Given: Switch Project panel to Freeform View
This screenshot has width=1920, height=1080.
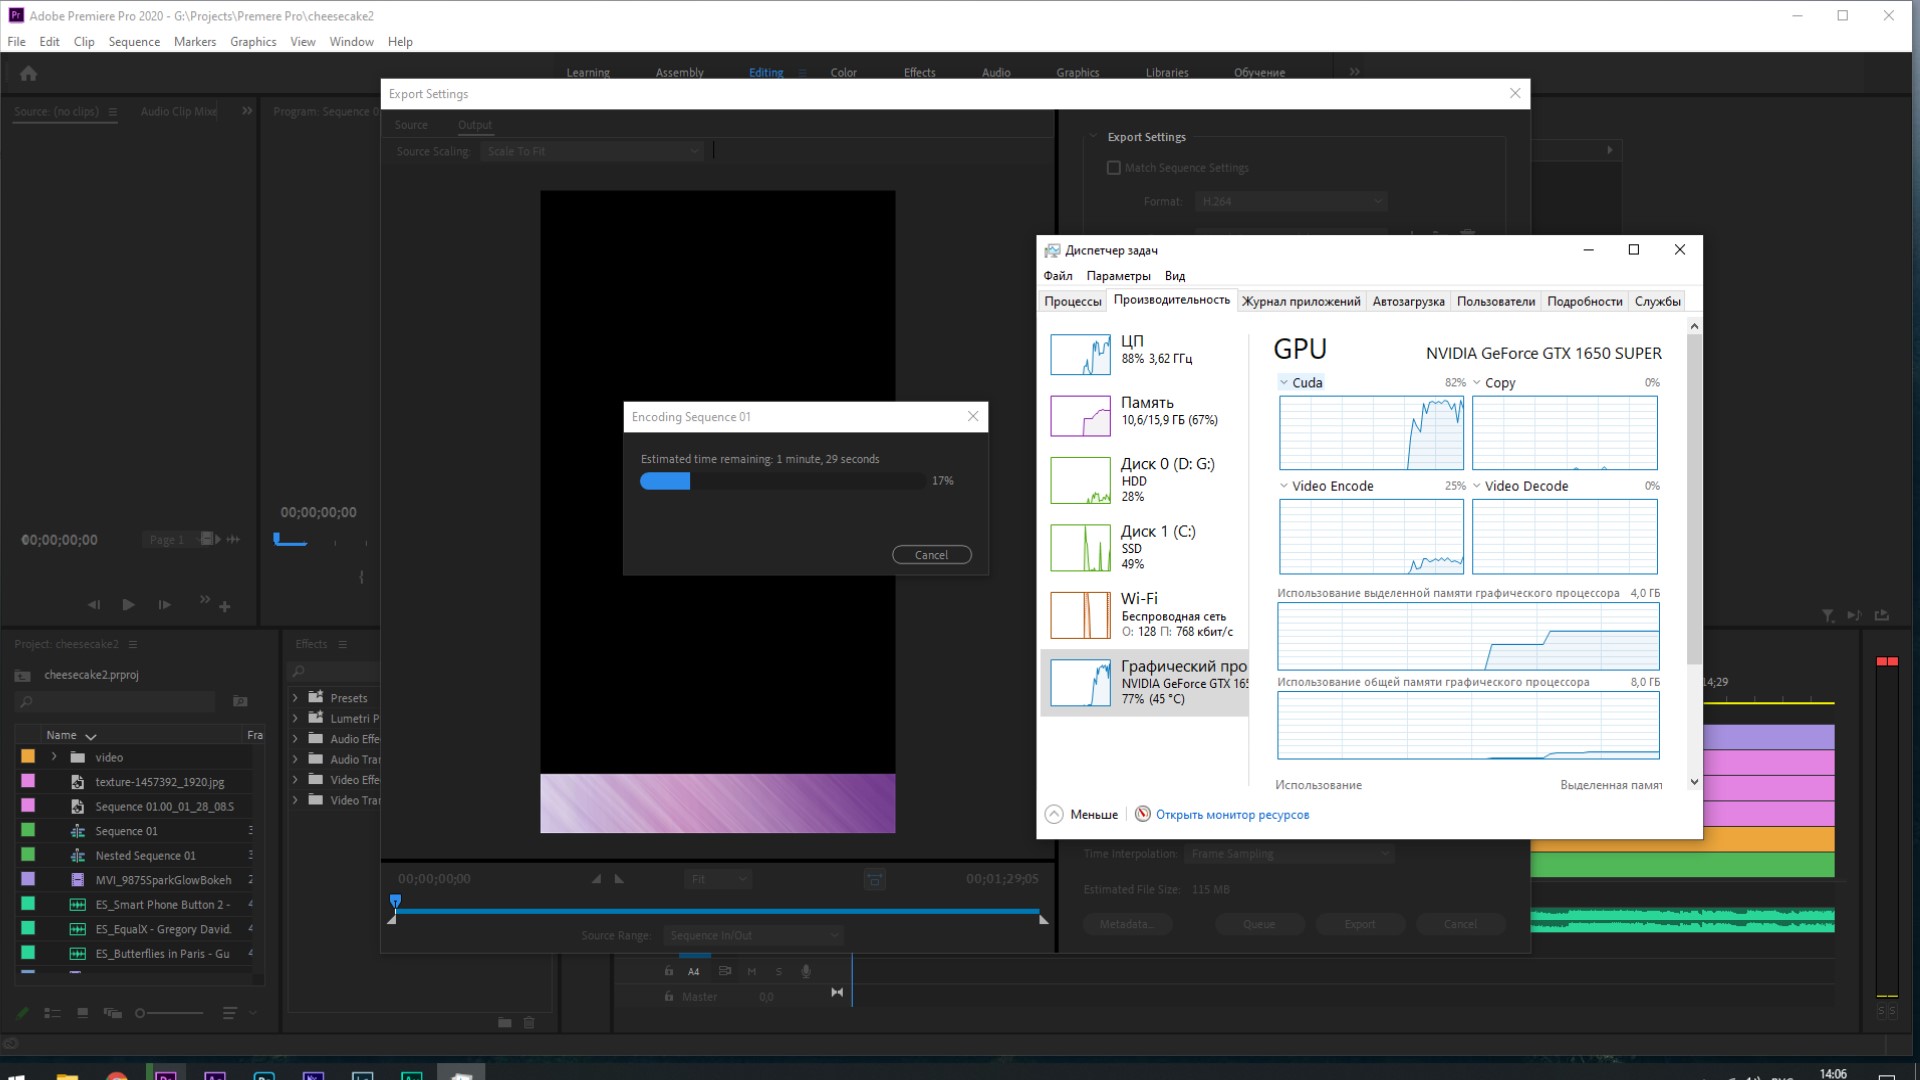Looking at the screenshot, I should pos(112,1013).
